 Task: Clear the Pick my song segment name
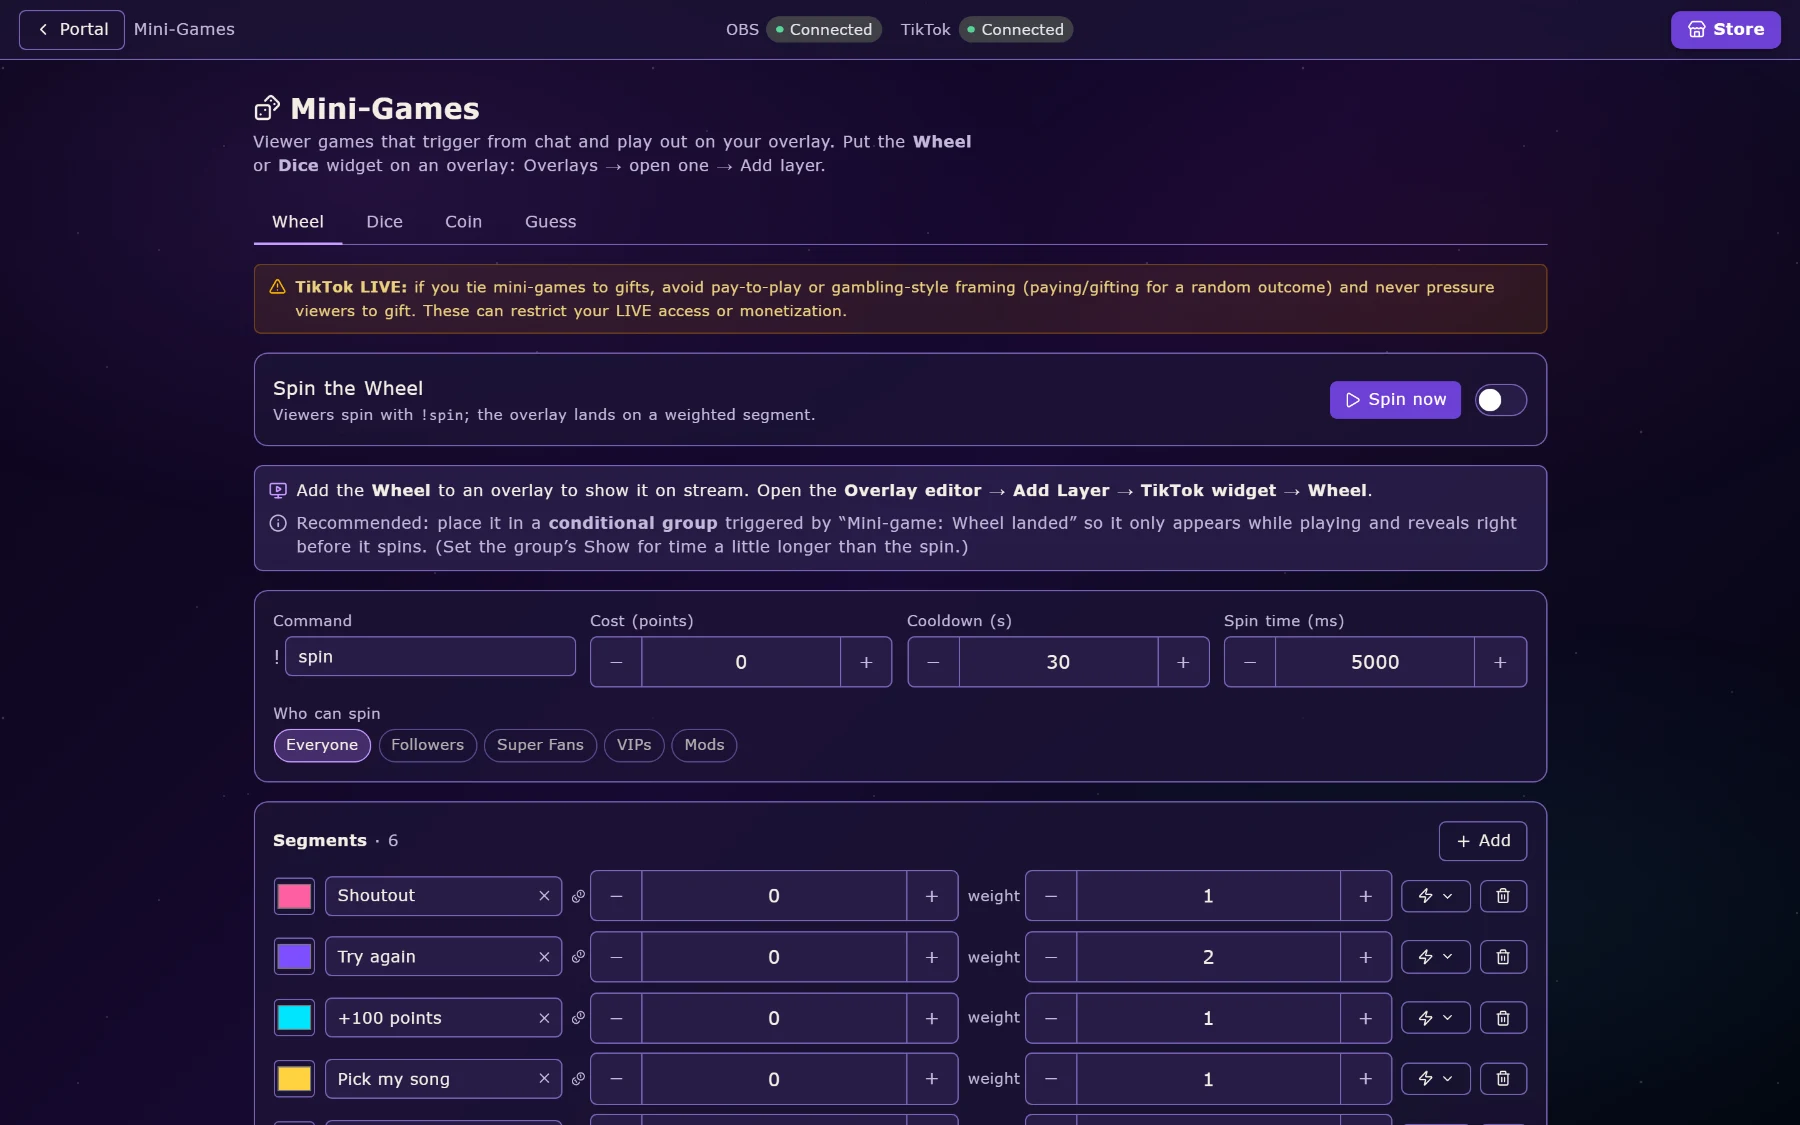pyautogui.click(x=544, y=1079)
